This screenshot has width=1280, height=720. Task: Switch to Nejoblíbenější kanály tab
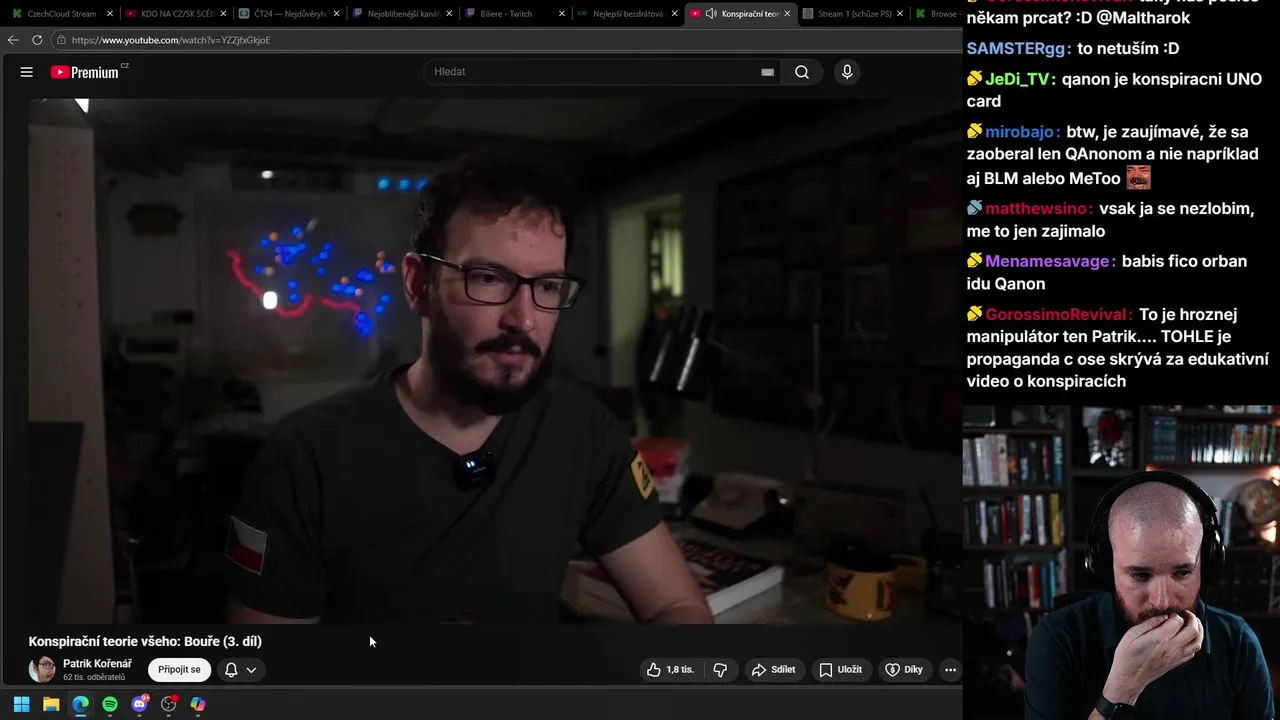(402, 14)
